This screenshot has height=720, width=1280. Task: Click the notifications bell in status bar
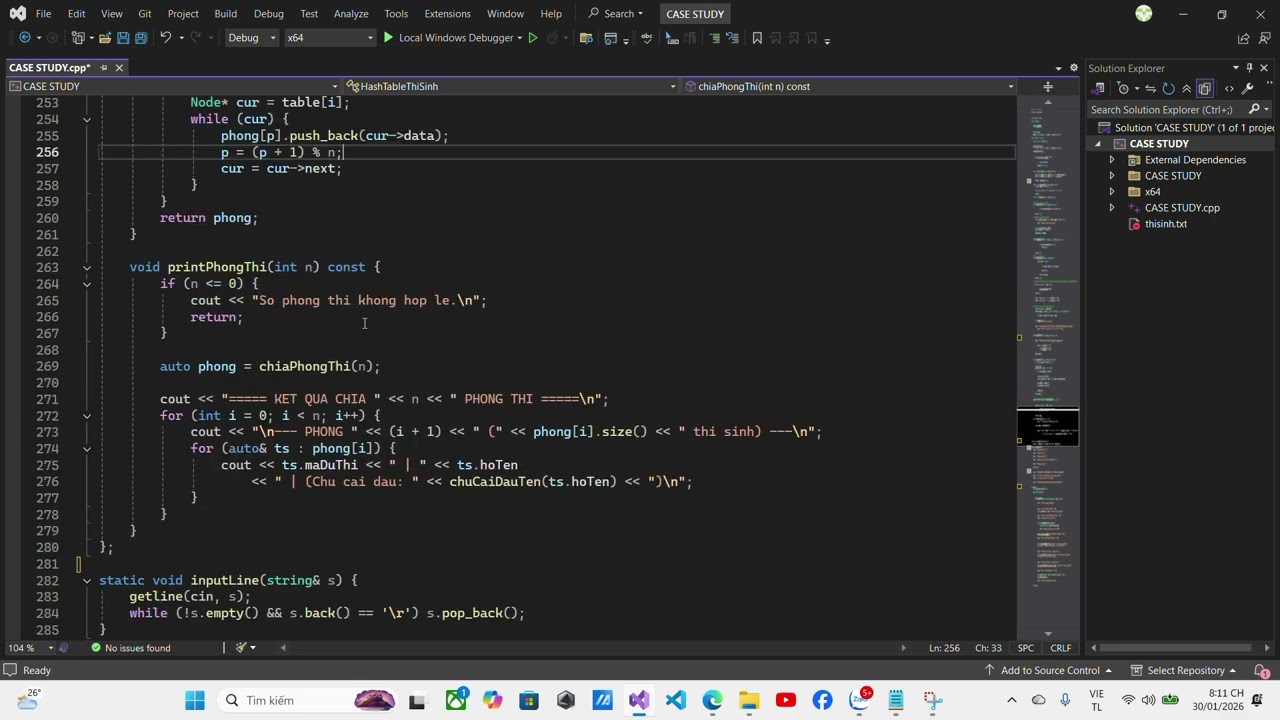click(x=1263, y=670)
